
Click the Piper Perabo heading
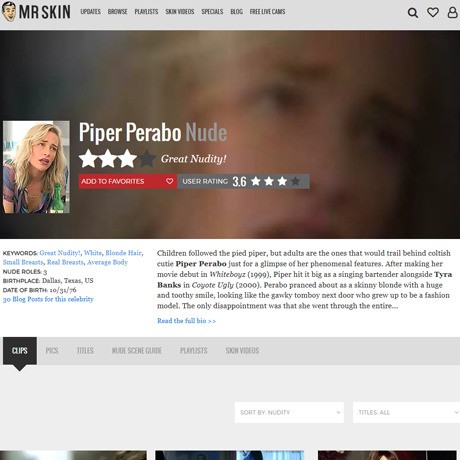pyautogui.click(x=130, y=132)
